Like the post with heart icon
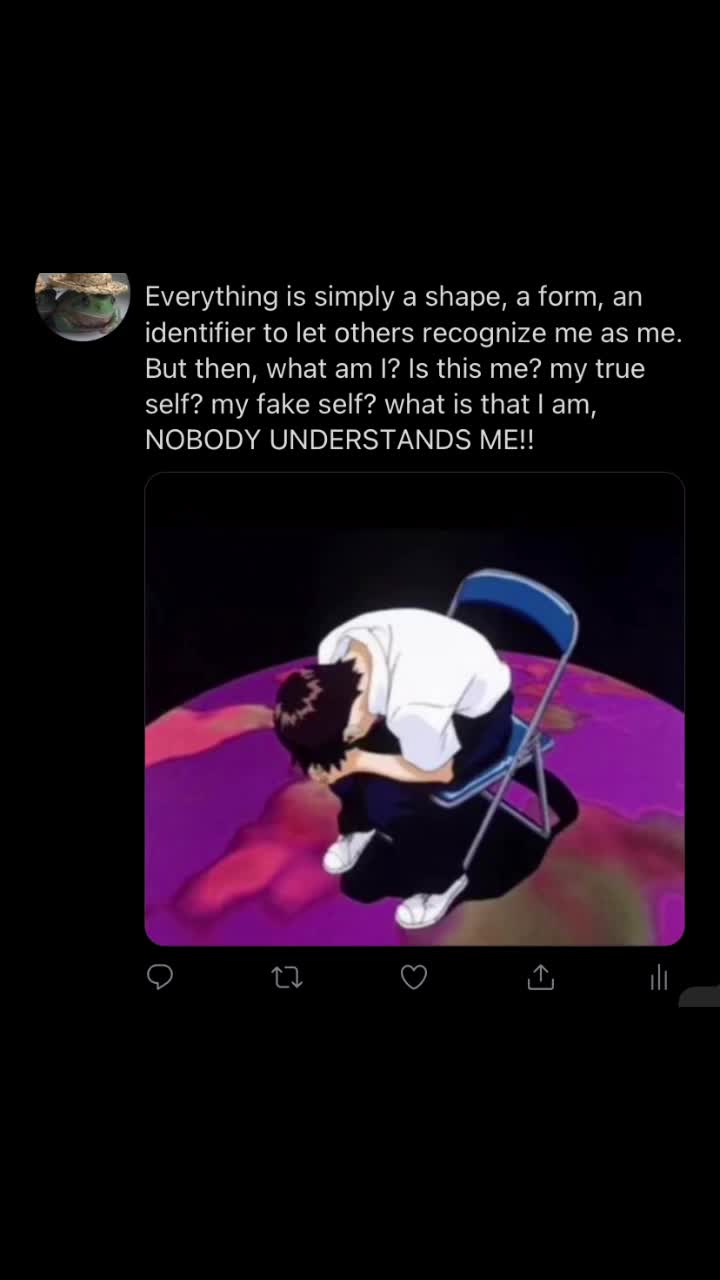The image size is (720, 1280). click(x=414, y=977)
